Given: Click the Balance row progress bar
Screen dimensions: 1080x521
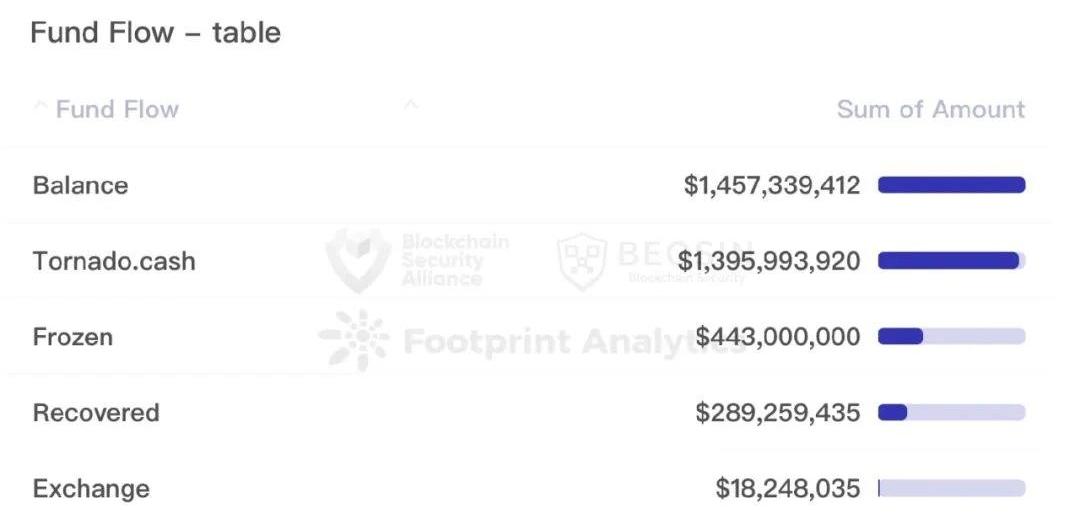Looking at the screenshot, I should click(951, 185).
